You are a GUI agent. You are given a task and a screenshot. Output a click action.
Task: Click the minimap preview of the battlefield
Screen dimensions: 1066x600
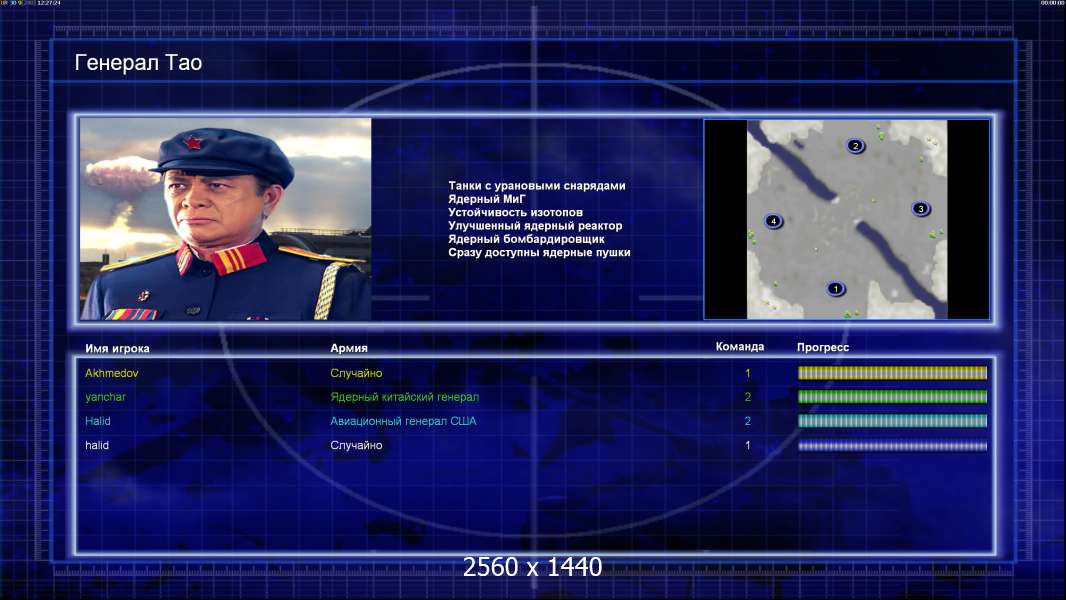pyautogui.click(x=846, y=219)
